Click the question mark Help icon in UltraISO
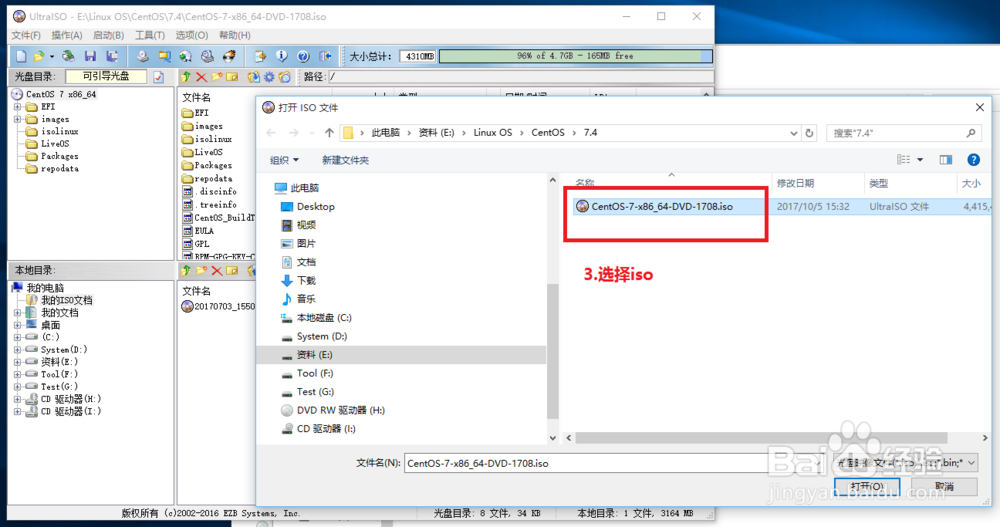 pos(303,56)
